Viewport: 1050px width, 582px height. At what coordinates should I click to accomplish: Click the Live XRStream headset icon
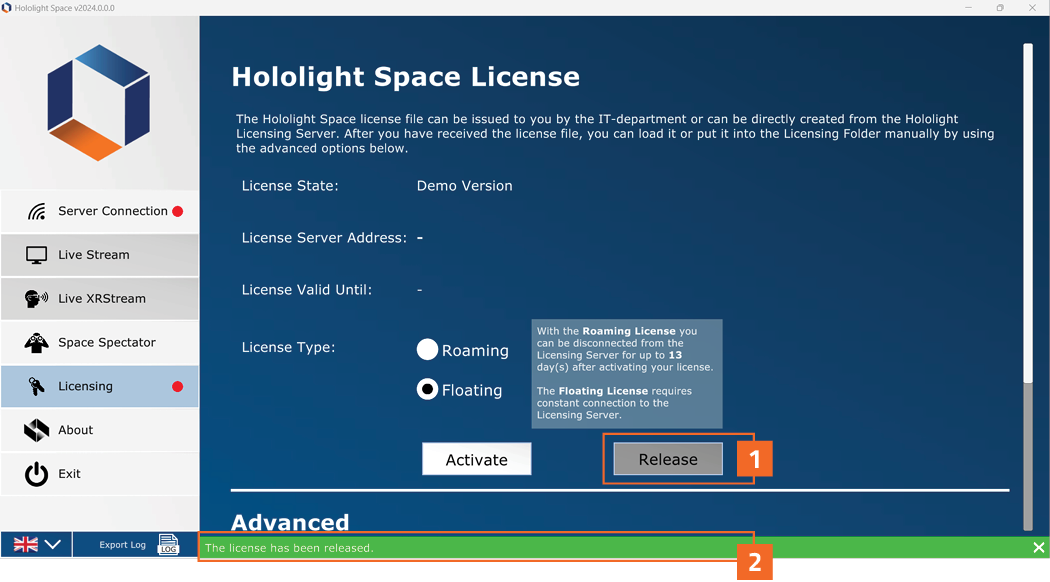(x=36, y=299)
